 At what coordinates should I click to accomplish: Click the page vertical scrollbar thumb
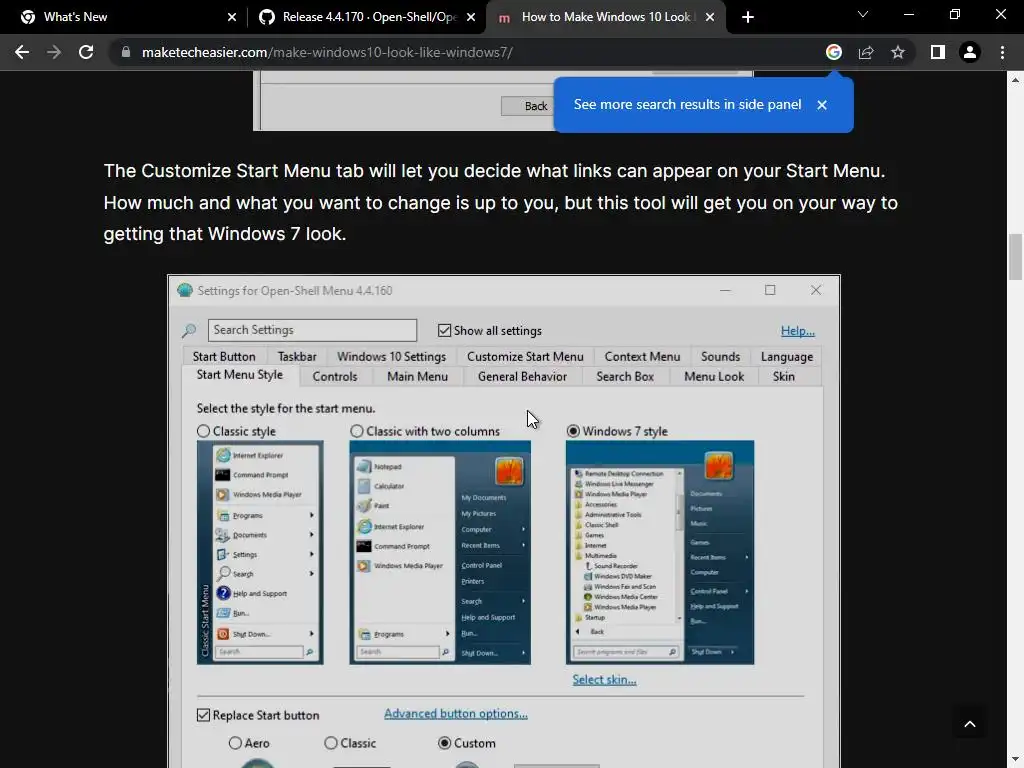[x=1015, y=257]
